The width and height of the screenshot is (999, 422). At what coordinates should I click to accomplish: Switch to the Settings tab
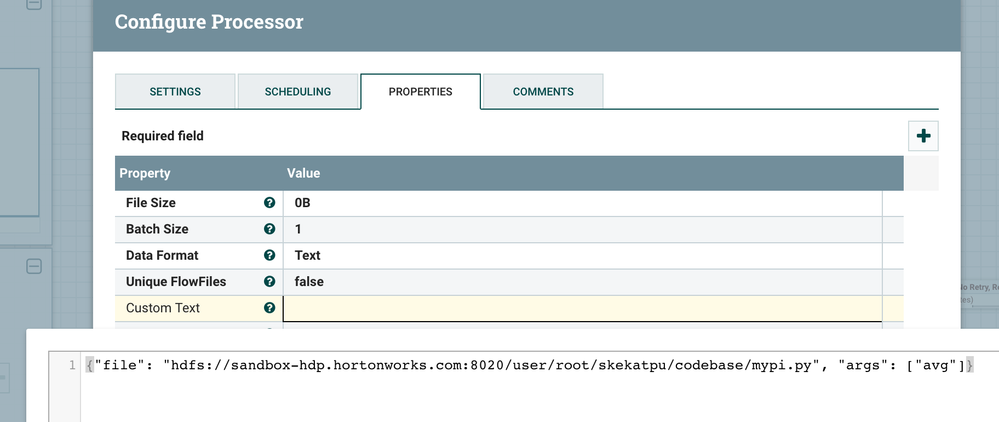(x=175, y=92)
